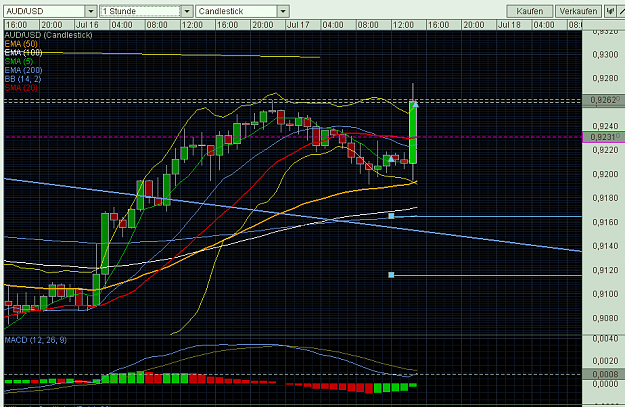Click the tall green candle at 12:00 Jul 17
The image size is (625, 407).
tap(413, 132)
